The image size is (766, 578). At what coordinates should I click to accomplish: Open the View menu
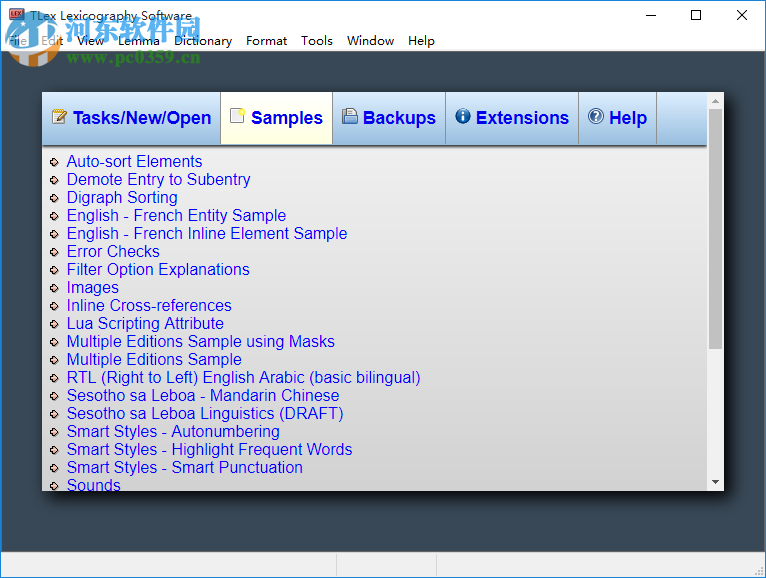pyautogui.click(x=90, y=41)
